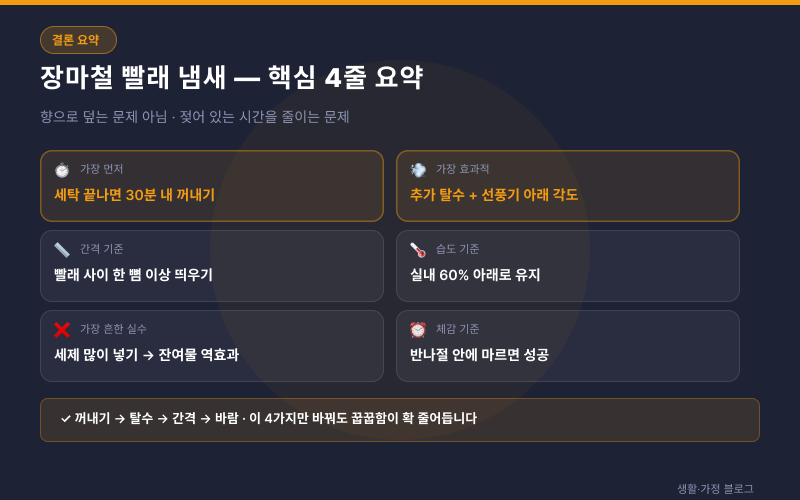
Task: Click the checkmark icon before 꺼내기
Action: [65, 419]
